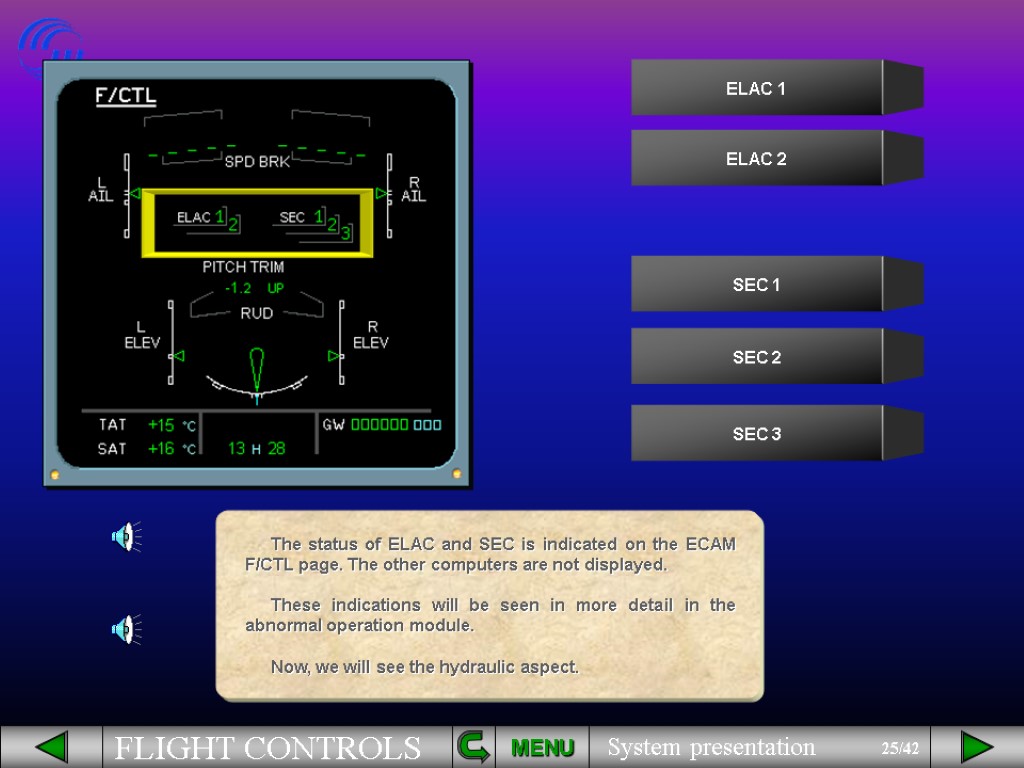The image size is (1024, 768).
Task: Open the MENU option
Action: click(x=542, y=747)
